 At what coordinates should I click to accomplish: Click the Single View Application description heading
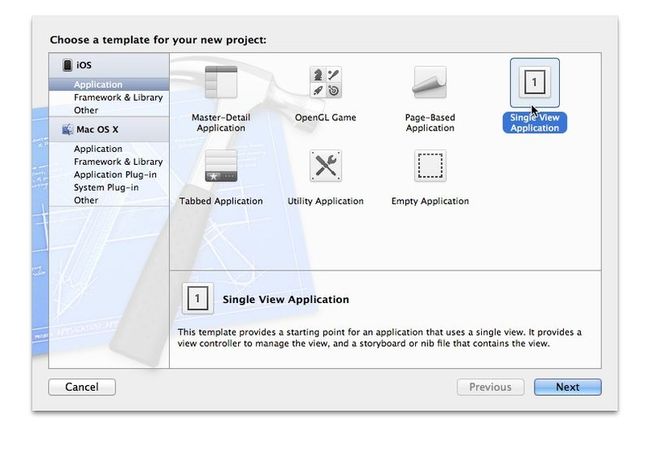tap(286, 299)
